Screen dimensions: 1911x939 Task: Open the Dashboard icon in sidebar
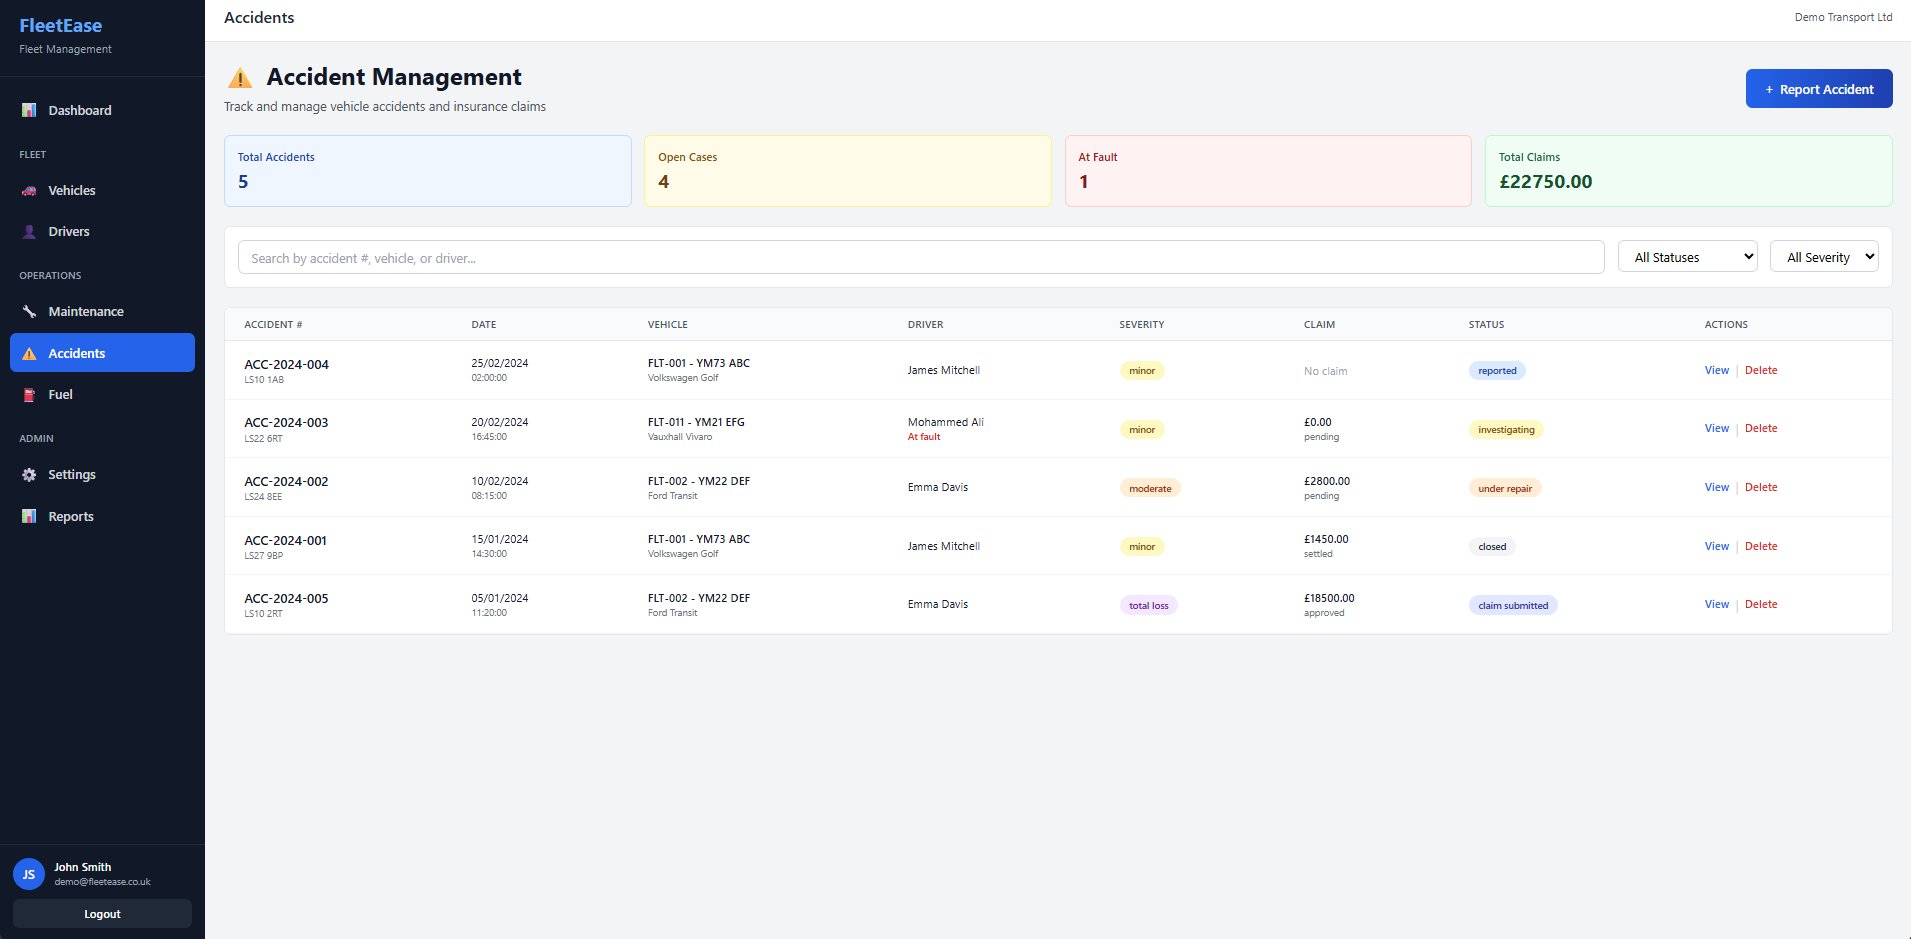tap(31, 110)
